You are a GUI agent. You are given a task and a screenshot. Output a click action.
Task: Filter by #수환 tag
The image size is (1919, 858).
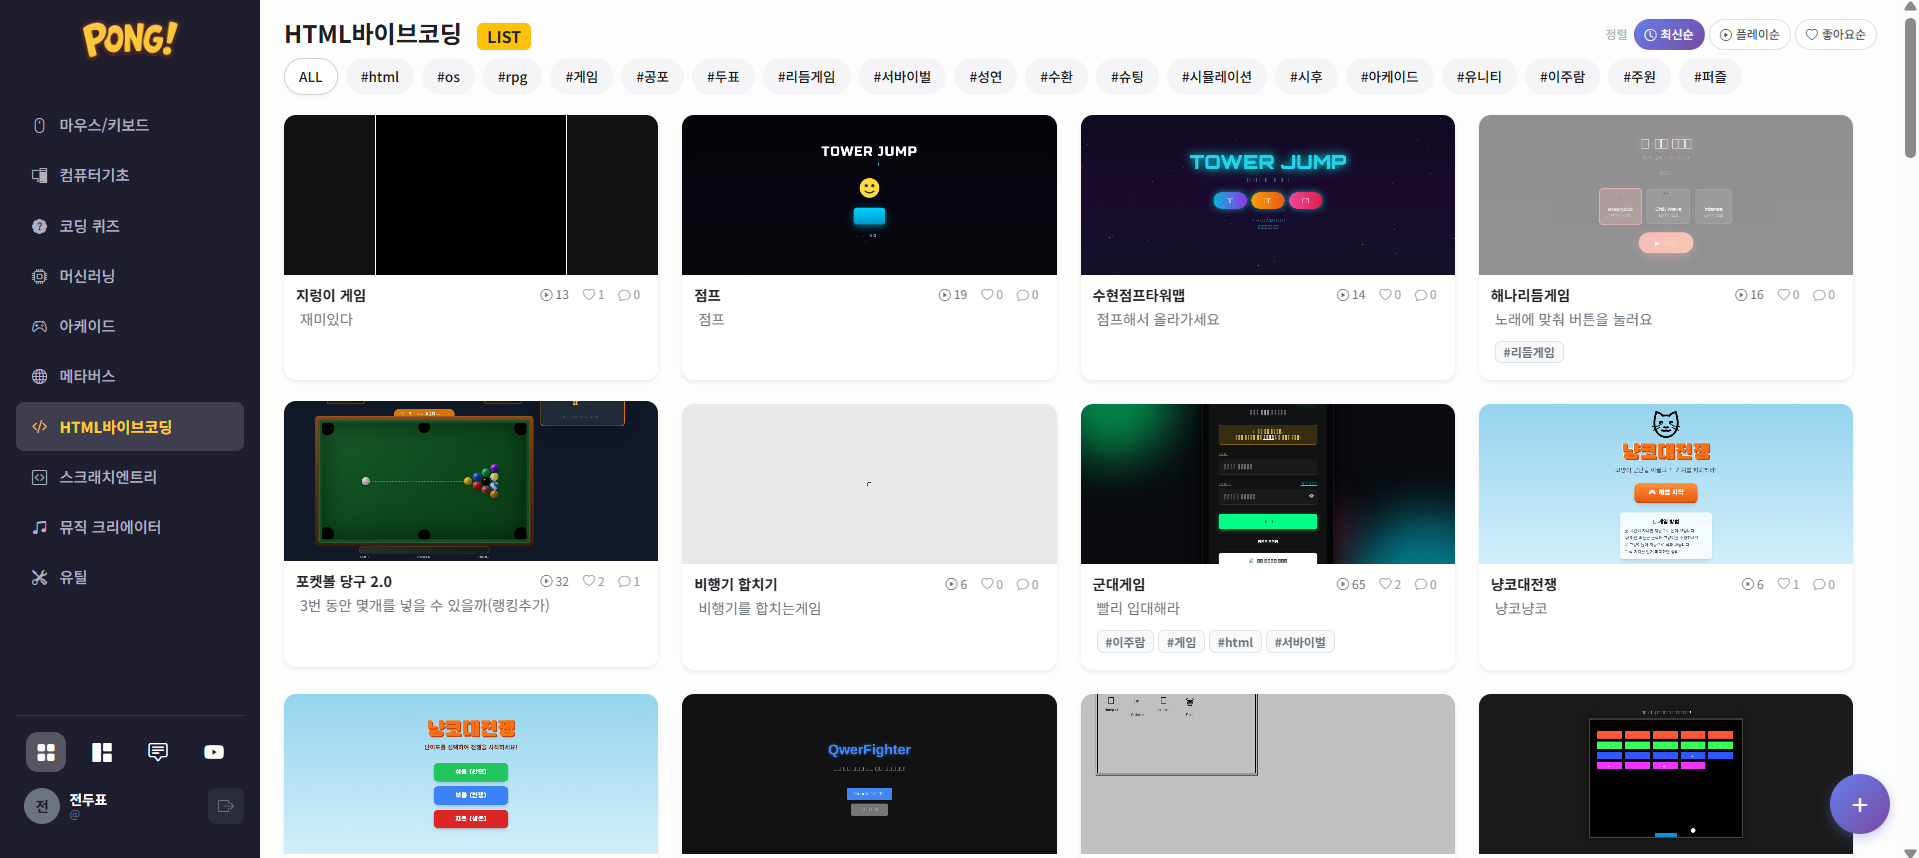[1056, 77]
